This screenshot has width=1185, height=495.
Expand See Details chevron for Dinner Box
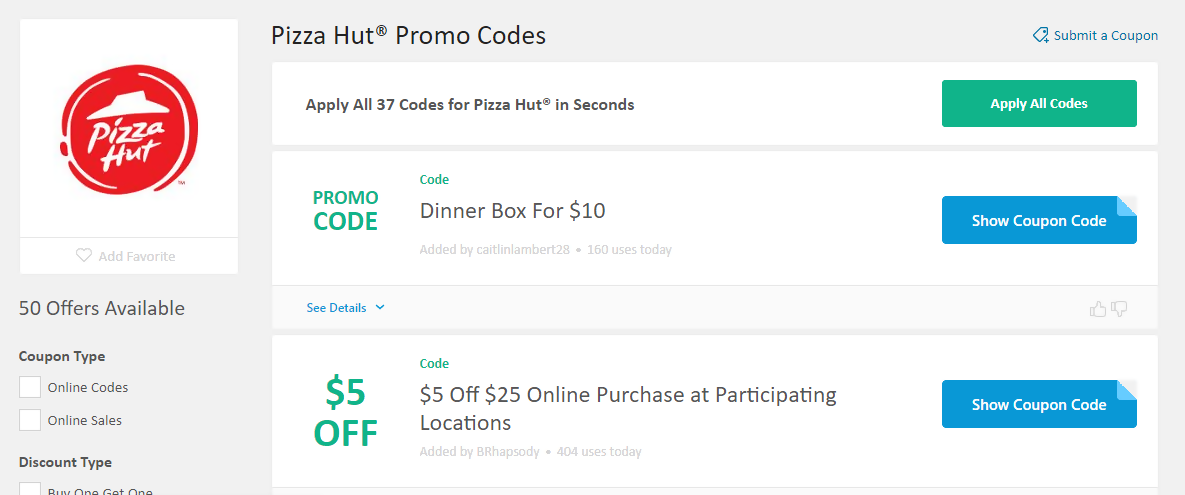click(380, 308)
